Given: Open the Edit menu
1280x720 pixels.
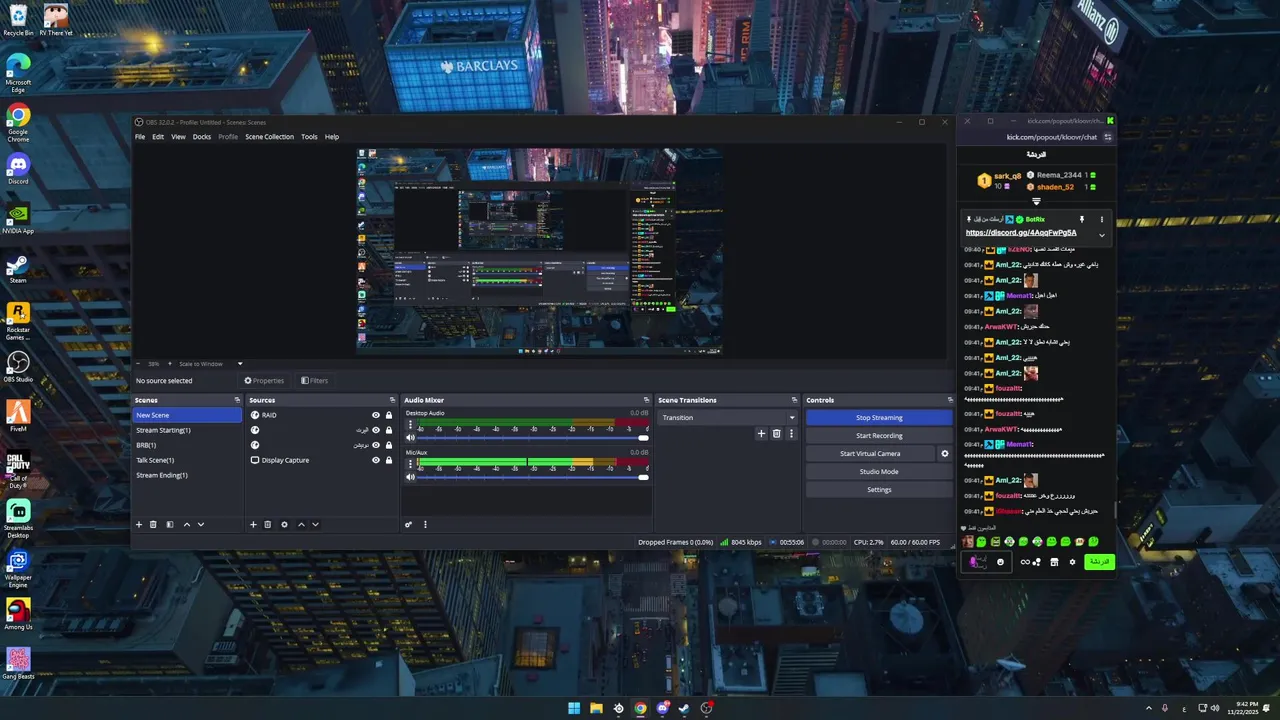Looking at the screenshot, I should (158, 137).
